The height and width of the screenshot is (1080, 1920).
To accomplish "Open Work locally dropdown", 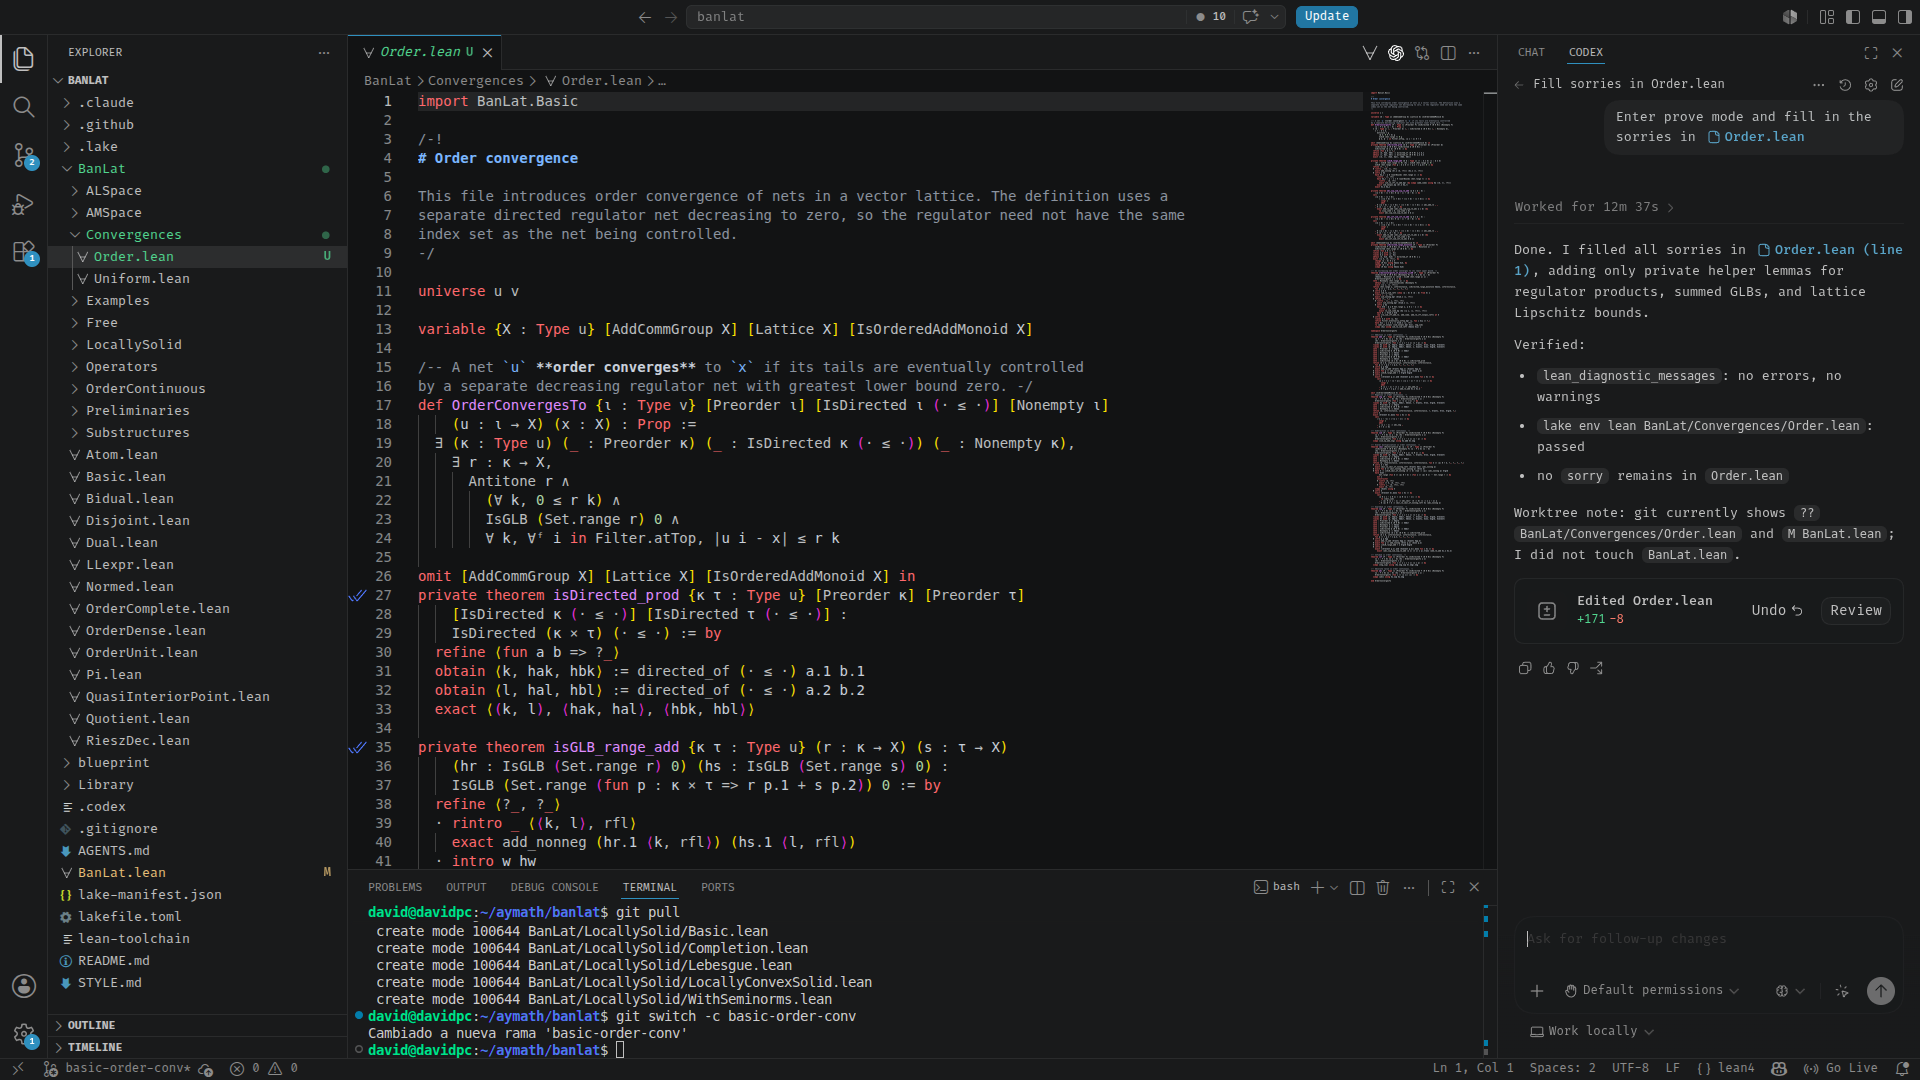I will (x=1592, y=1032).
